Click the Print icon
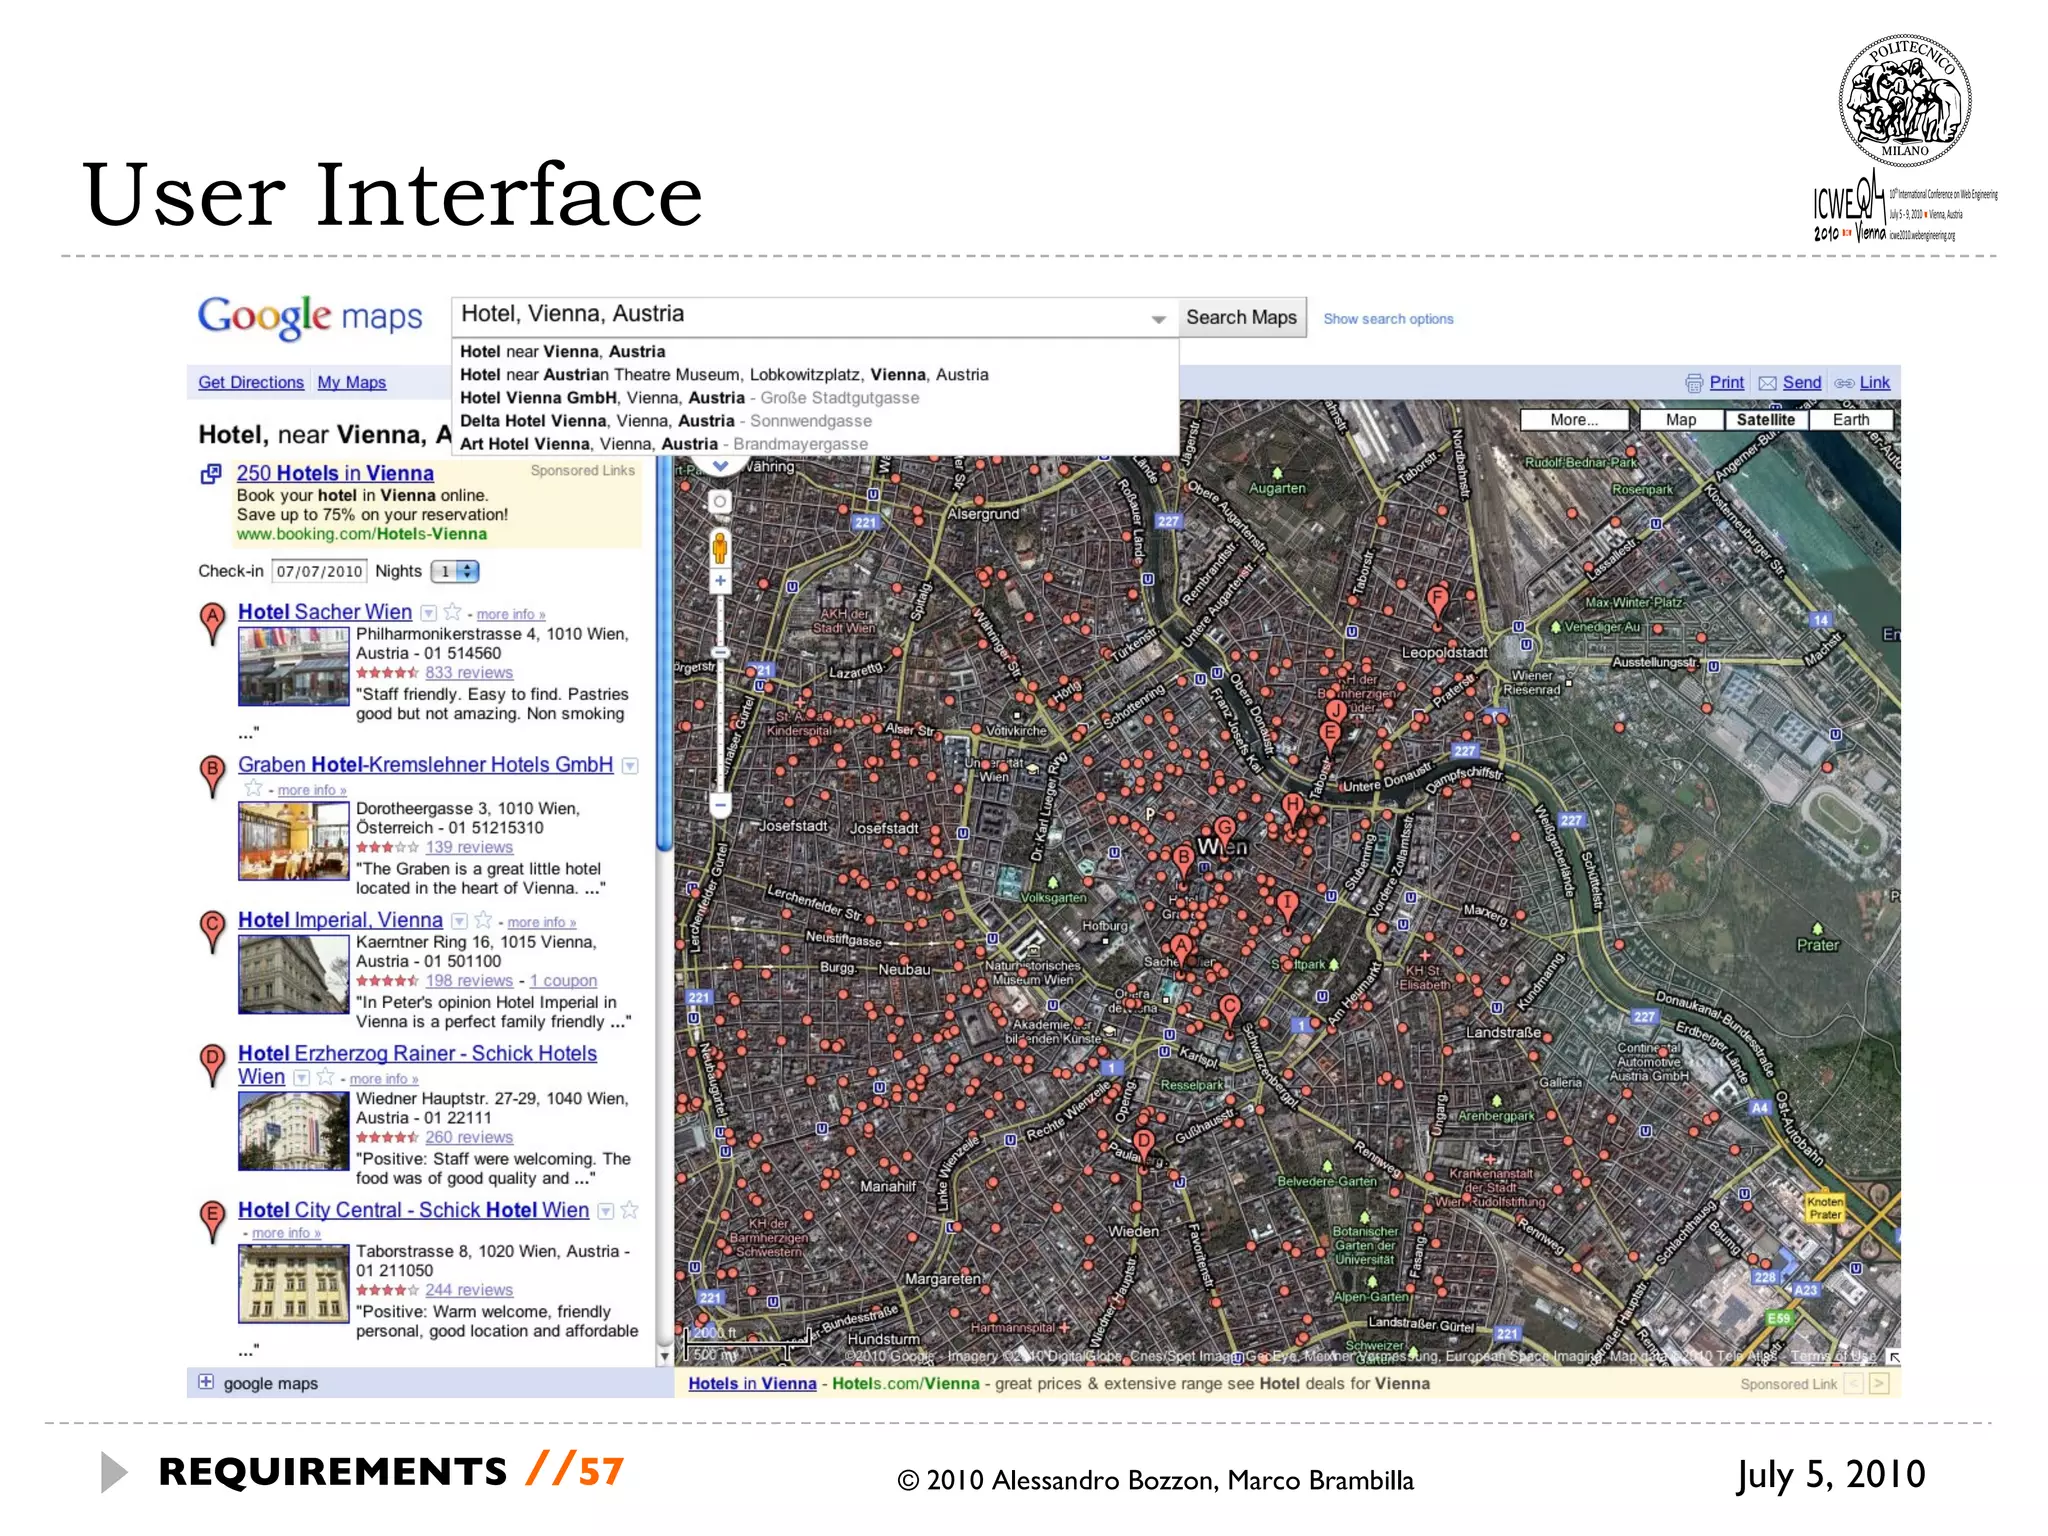The height and width of the screenshot is (1536, 2048). (1694, 383)
